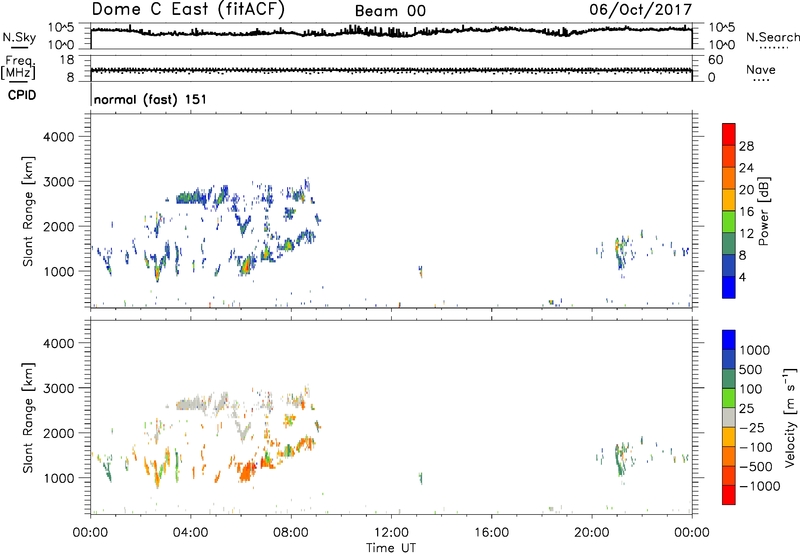
Task: Click the 'Dome C East (fitACF)' plot title
Action: pyautogui.click(x=188, y=9)
